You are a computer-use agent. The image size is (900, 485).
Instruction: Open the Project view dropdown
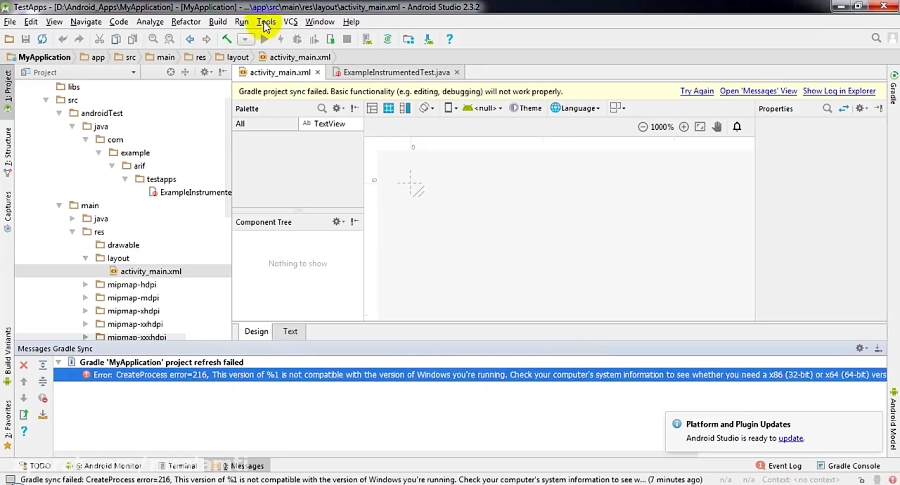(x=79, y=72)
